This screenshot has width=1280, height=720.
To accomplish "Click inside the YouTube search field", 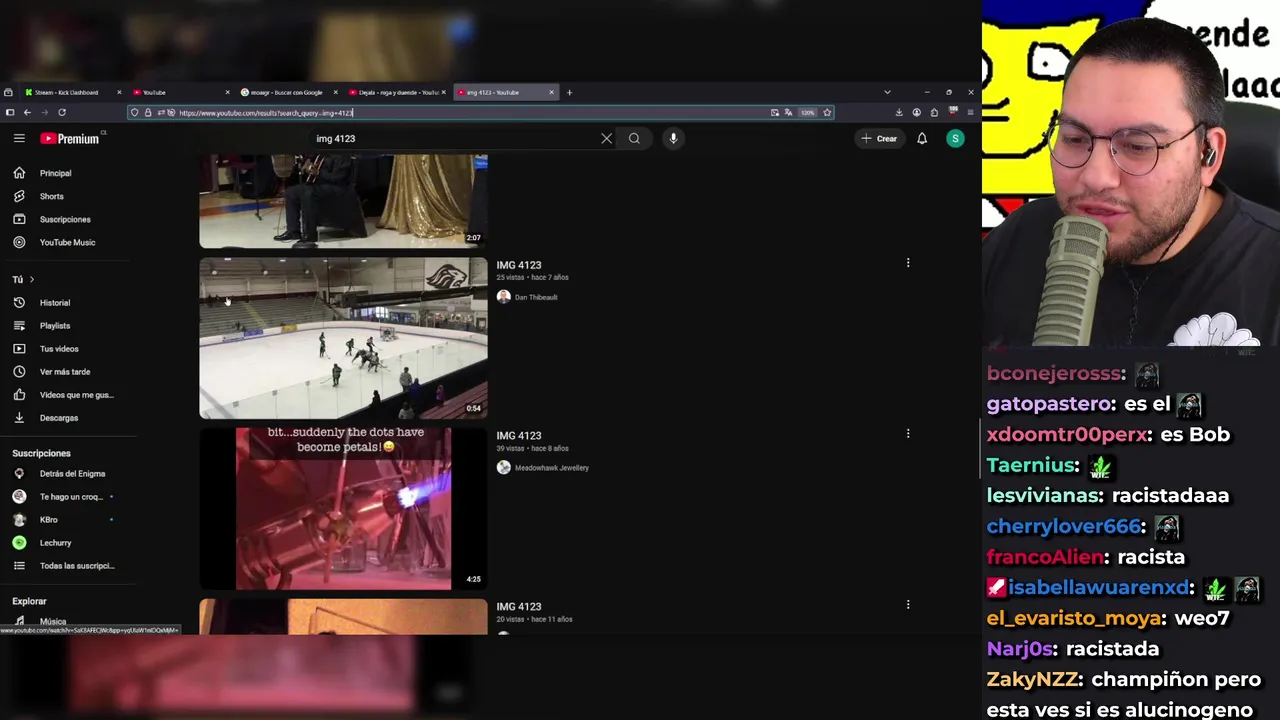I will (x=455, y=139).
